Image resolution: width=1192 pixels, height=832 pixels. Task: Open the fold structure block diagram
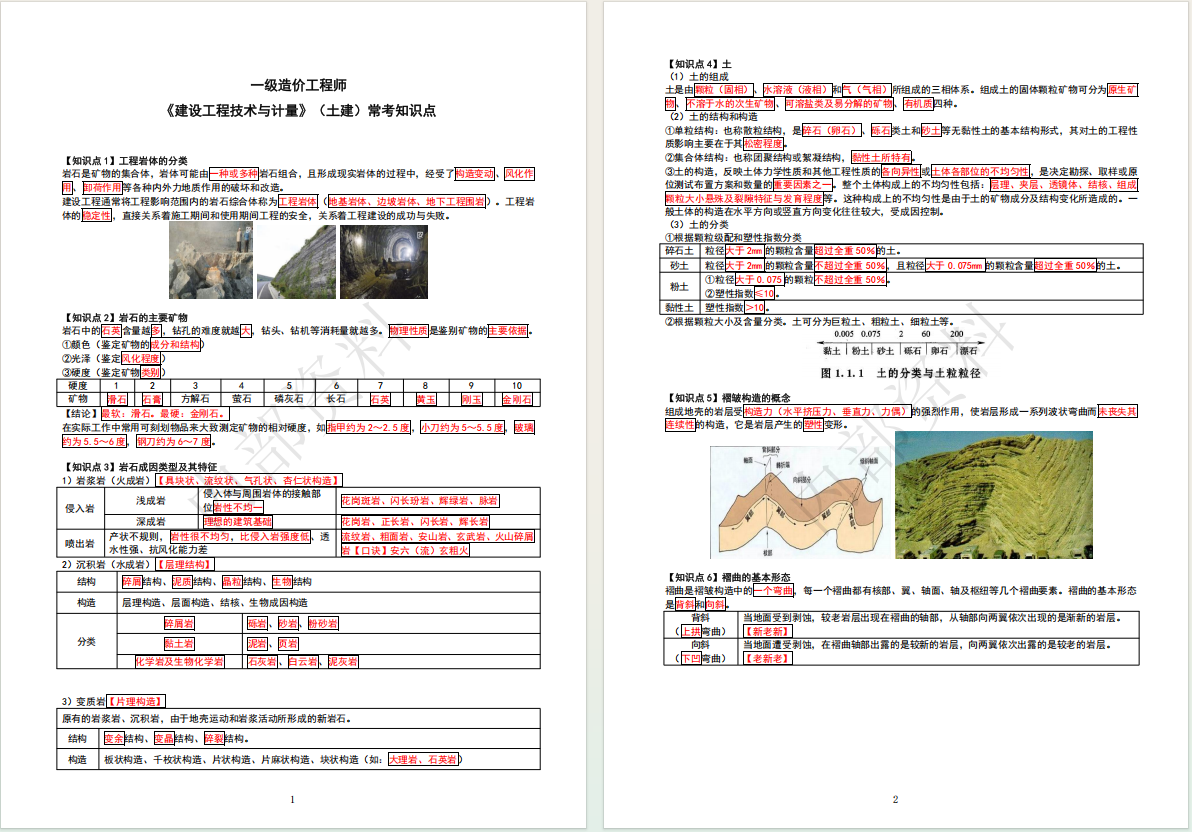coord(798,503)
